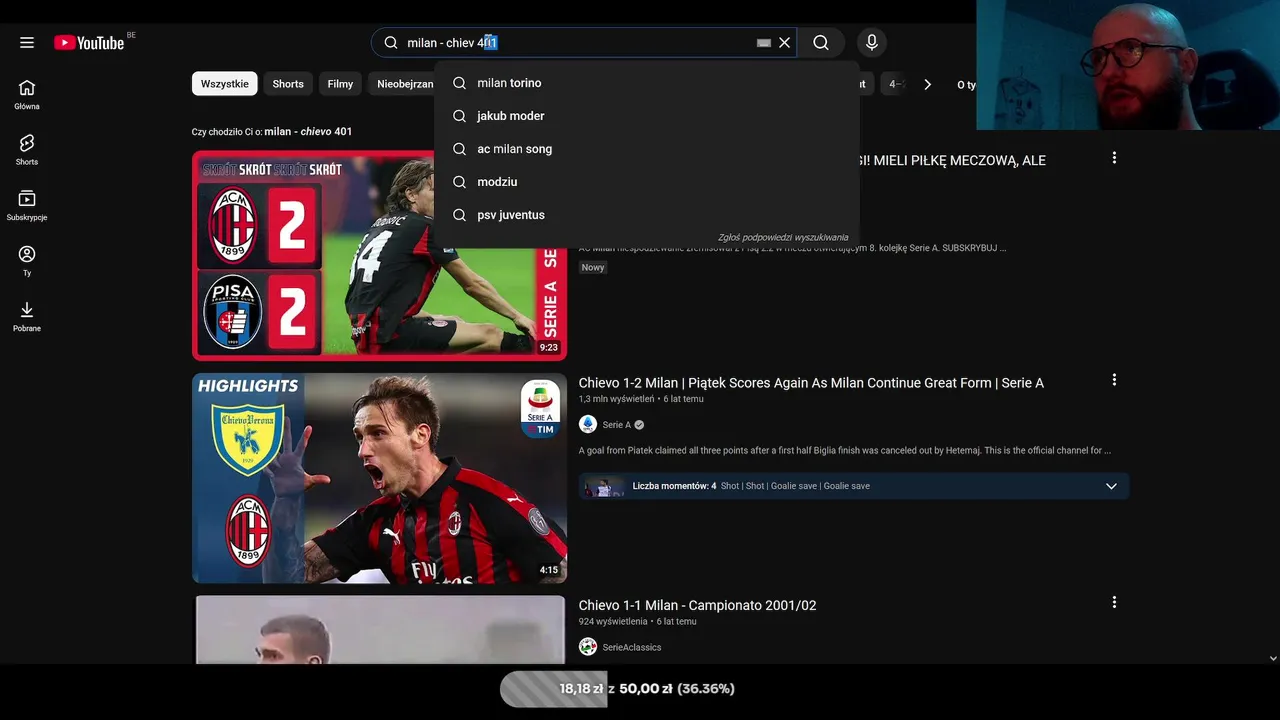Viewport: 1280px width, 720px height.
Task: Show more filter chips with right arrow
Action: pos(927,84)
